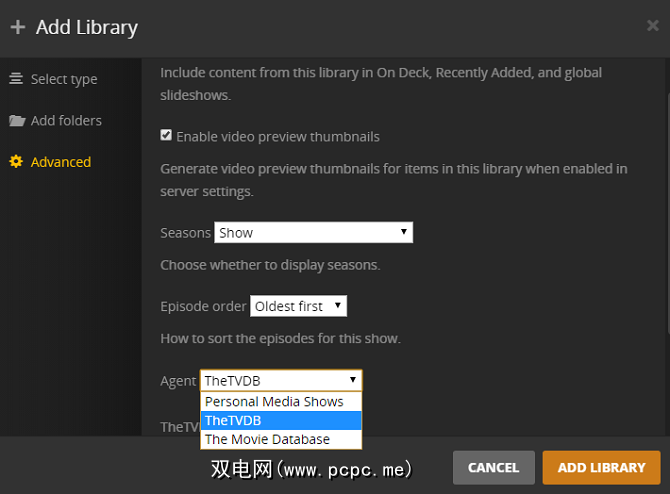Click the Add Library title text
Viewport: 670px width, 494px height.
pyautogui.click(x=87, y=28)
